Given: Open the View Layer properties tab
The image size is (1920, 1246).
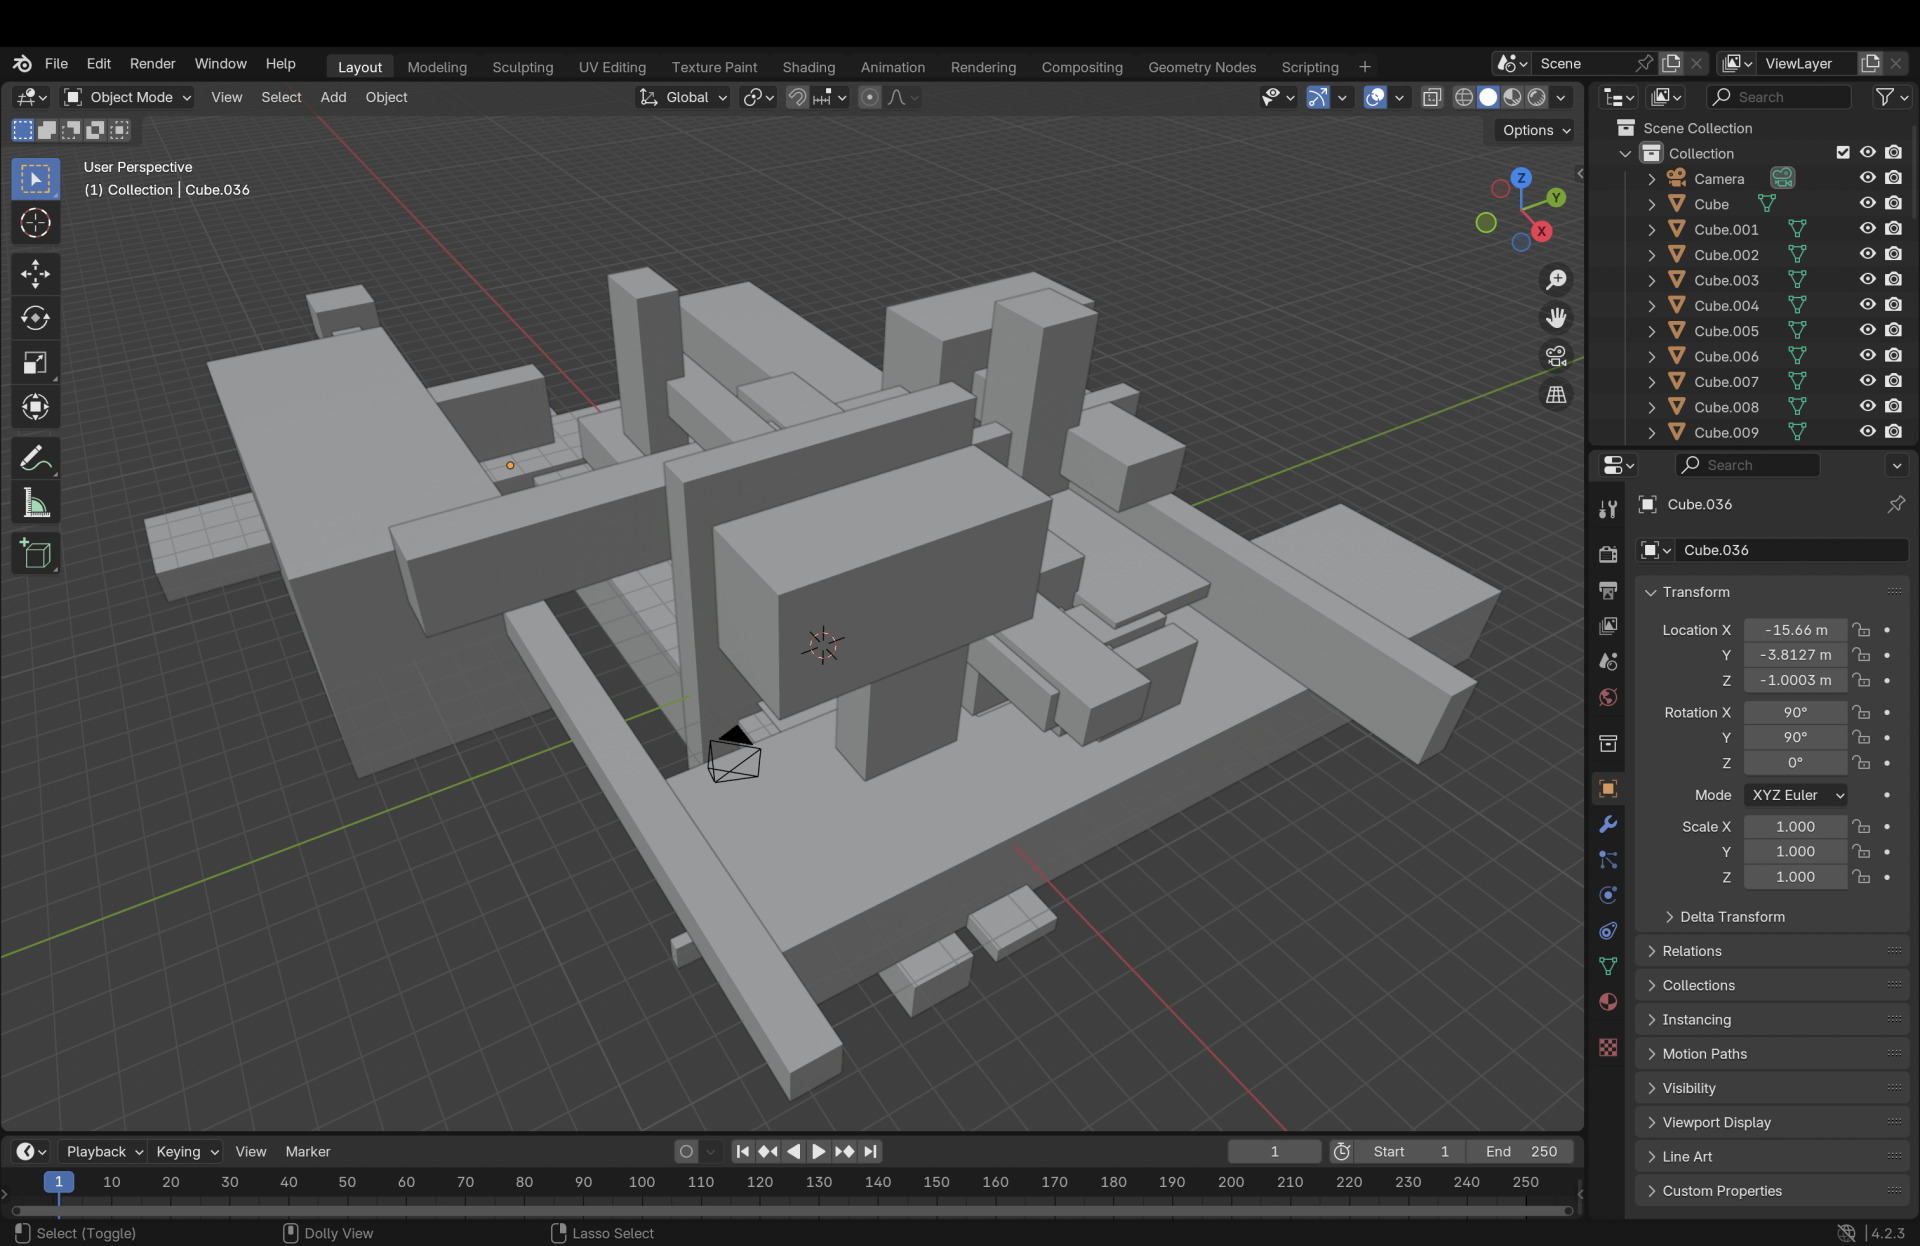Looking at the screenshot, I should [1608, 626].
